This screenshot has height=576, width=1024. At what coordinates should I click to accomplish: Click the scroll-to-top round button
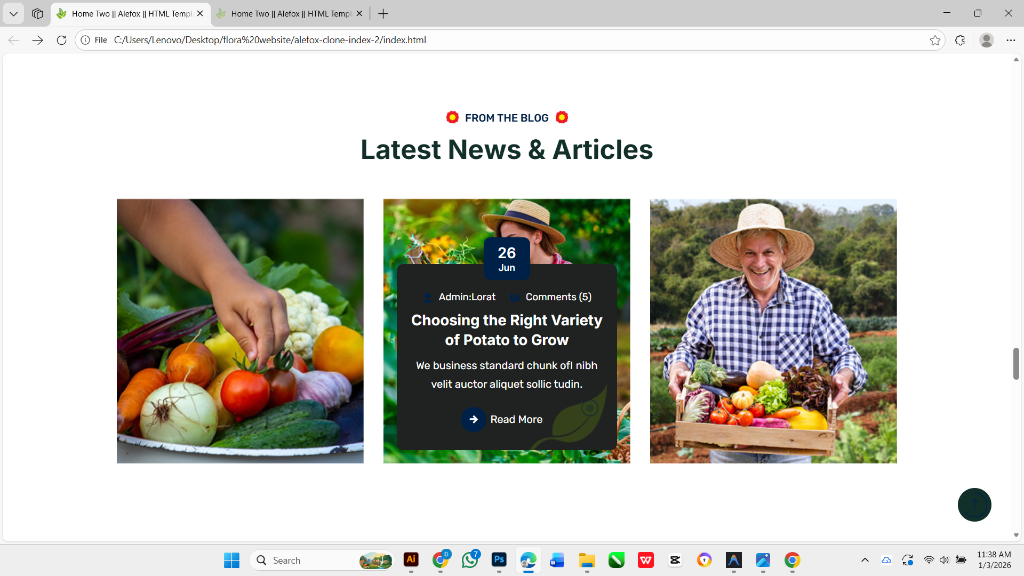pyautogui.click(x=974, y=505)
